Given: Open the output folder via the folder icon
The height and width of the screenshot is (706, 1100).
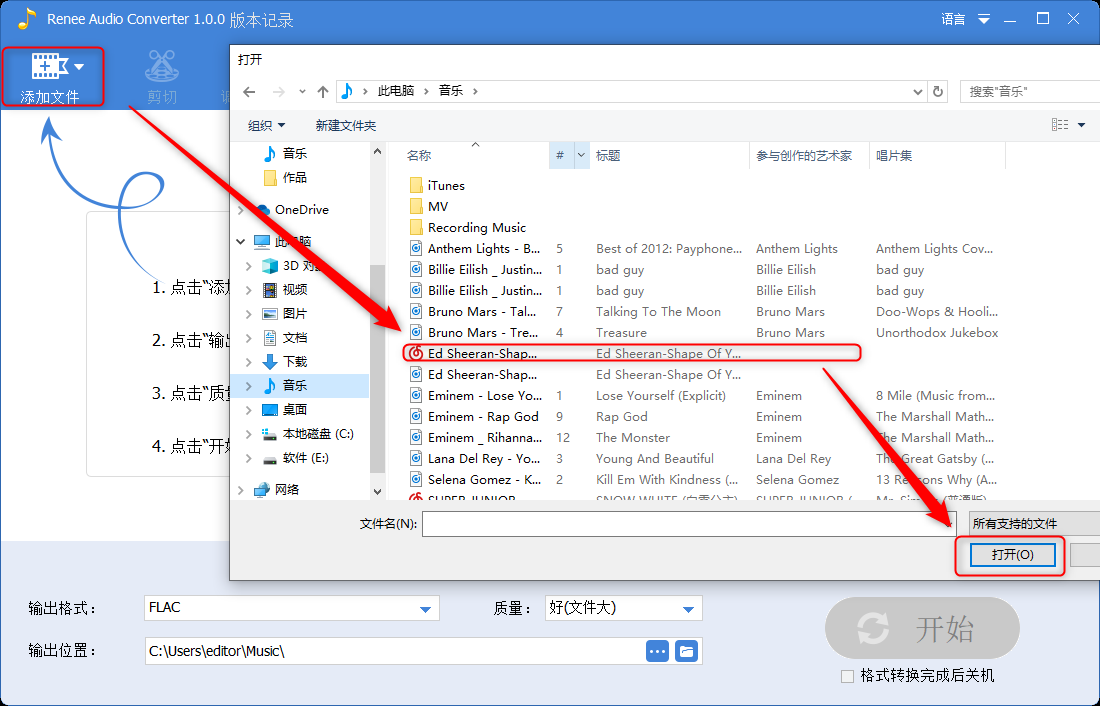Looking at the screenshot, I should [686, 651].
